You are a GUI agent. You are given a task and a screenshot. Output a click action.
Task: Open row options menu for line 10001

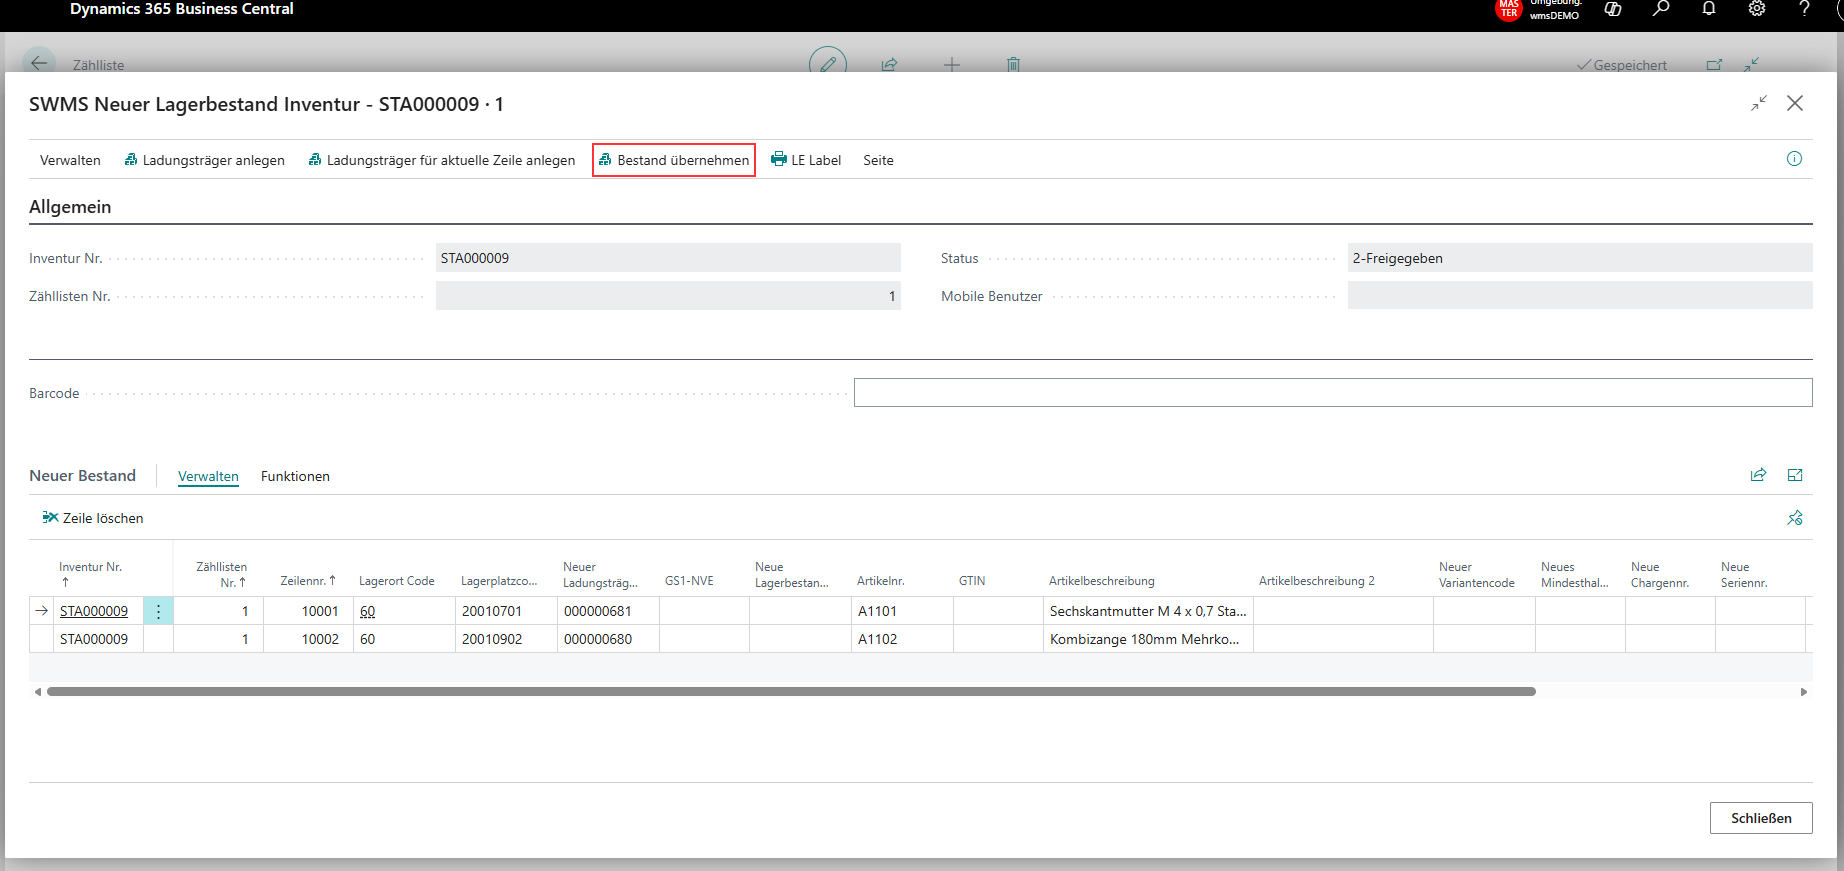coord(158,611)
